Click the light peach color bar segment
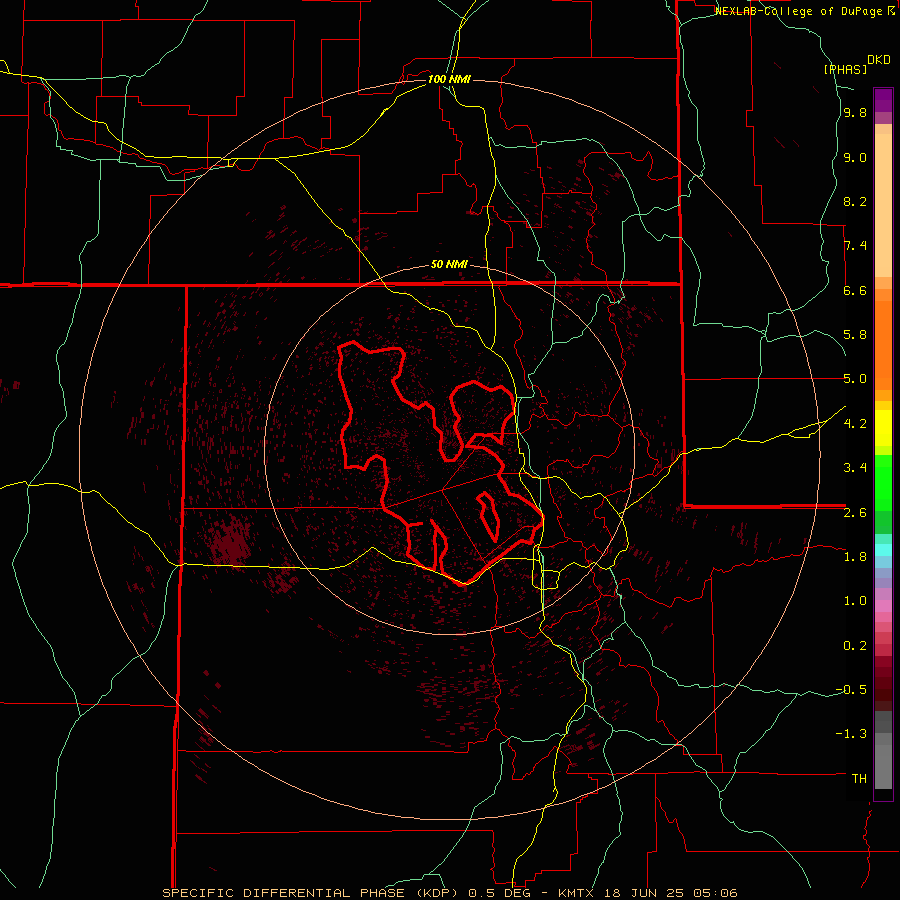The height and width of the screenshot is (900, 900). (883, 205)
